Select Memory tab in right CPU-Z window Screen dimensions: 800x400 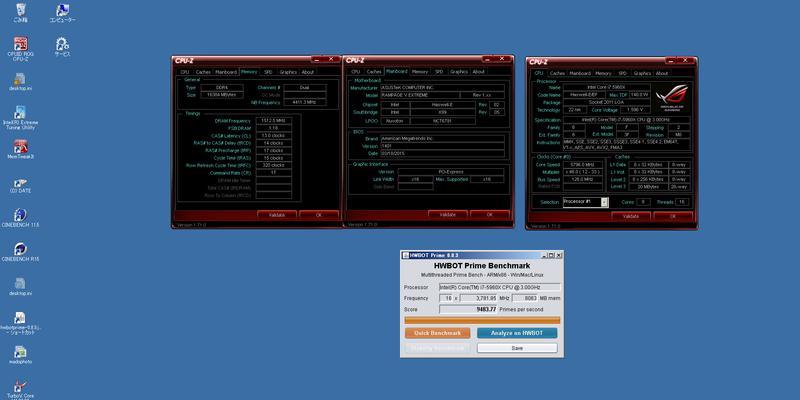[x=603, y=73]
